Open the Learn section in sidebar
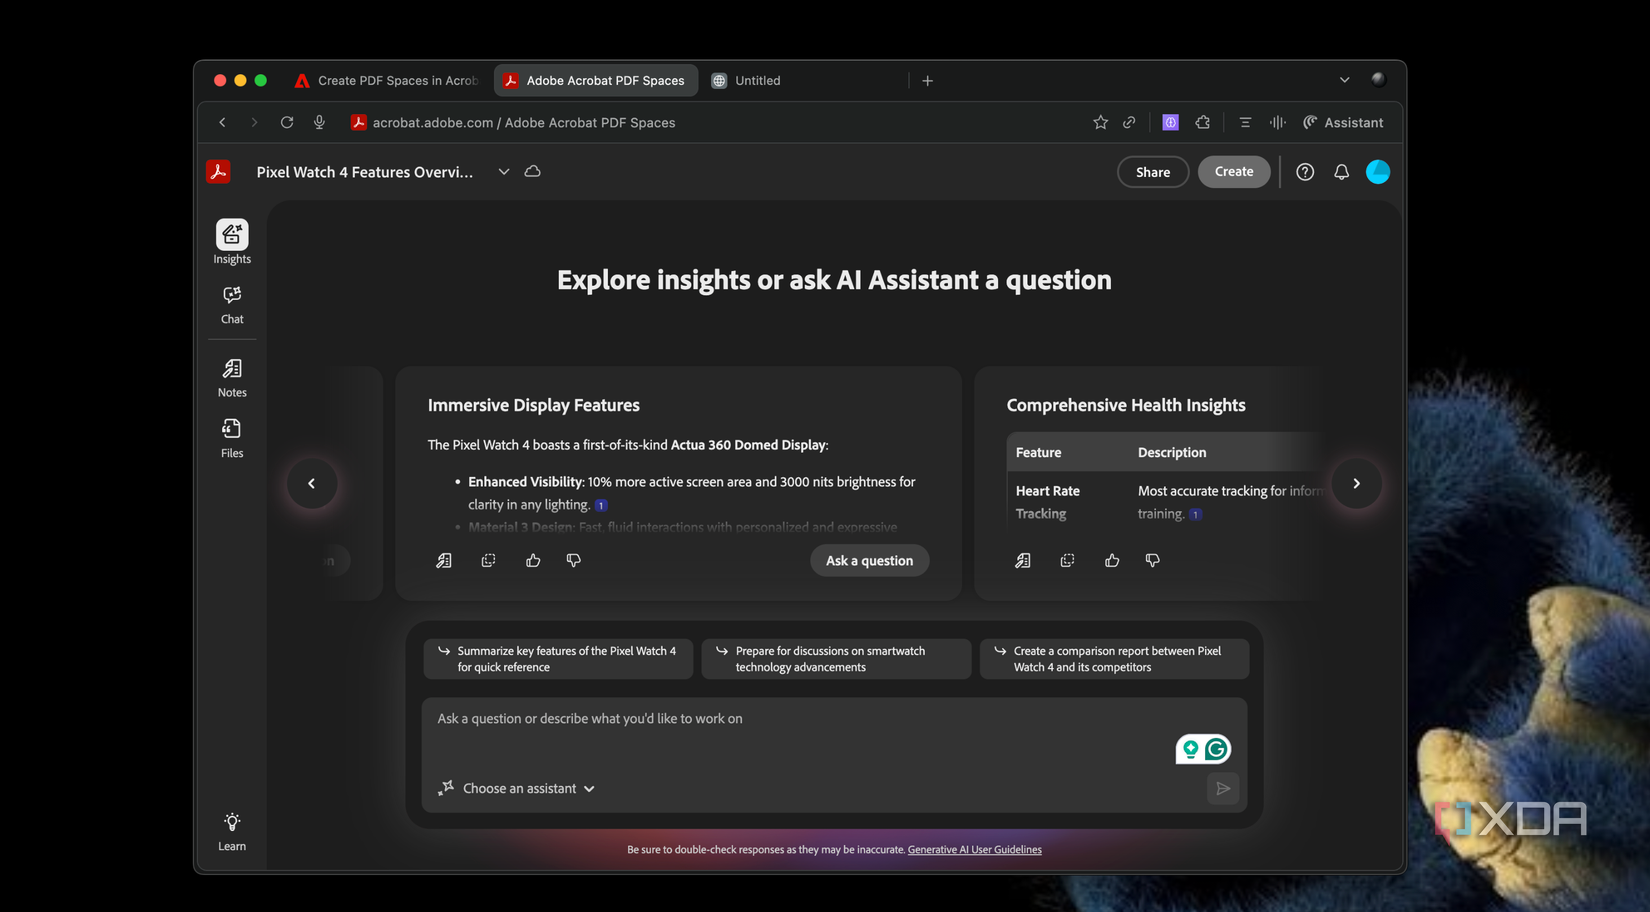The image size is (1650, 912). coord(232,832)
